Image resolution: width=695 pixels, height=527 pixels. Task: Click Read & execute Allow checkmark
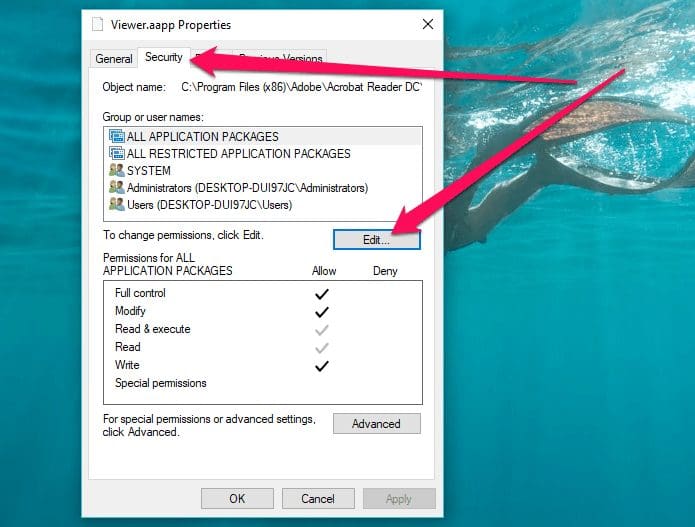point(322,330)
